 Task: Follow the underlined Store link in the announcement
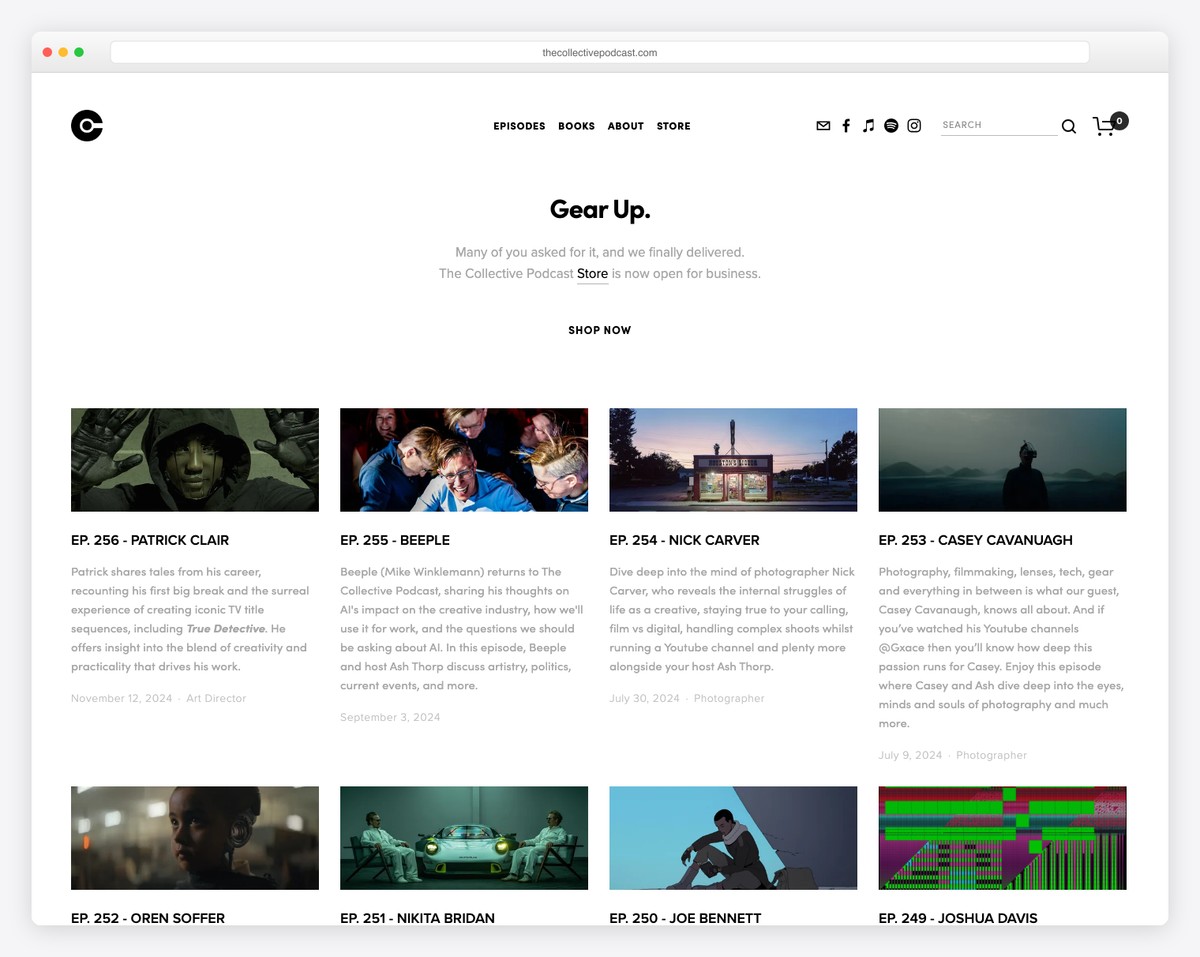tap(592, 273)
